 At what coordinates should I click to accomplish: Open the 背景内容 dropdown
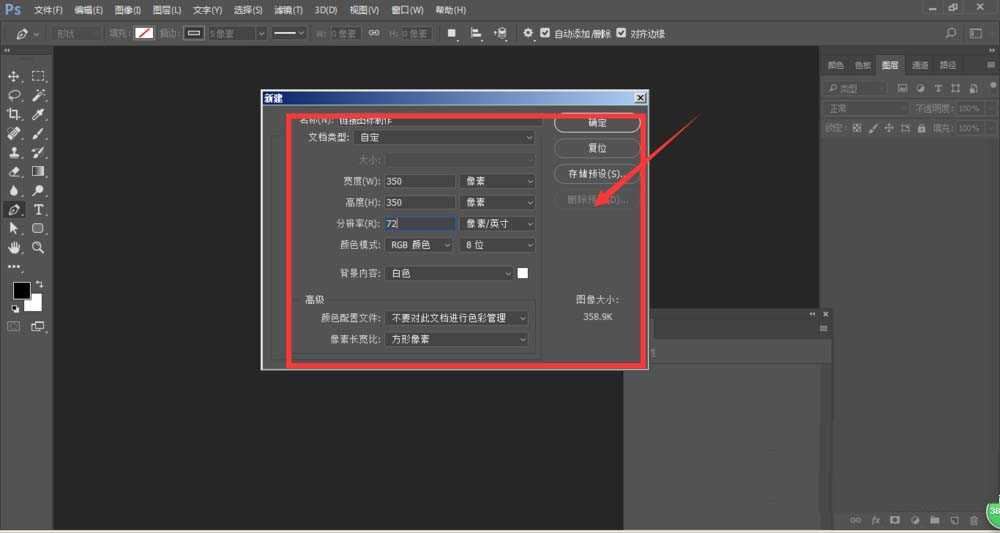(x=450, y=273)
